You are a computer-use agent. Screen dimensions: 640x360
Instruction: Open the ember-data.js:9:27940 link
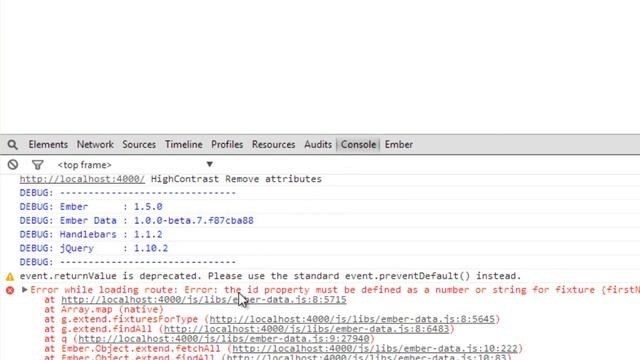(224, 339)
